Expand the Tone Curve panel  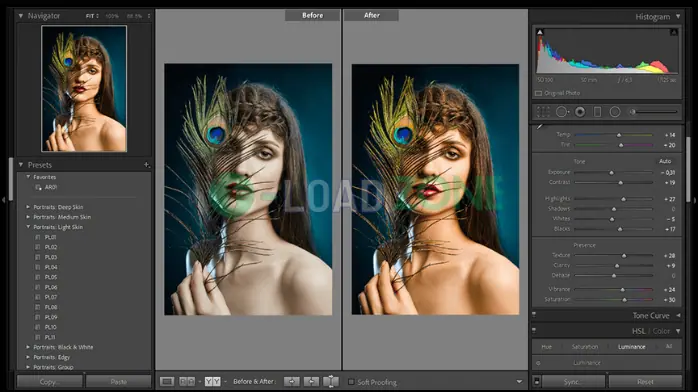(x=678, y=315)
